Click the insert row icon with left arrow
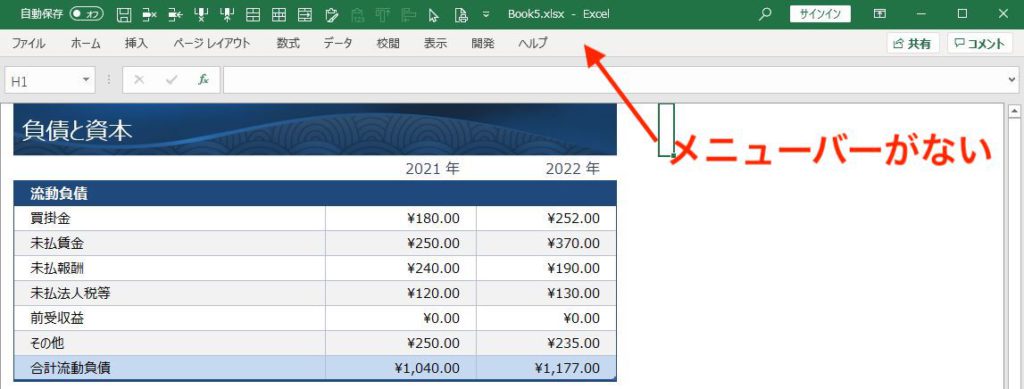The image size is (1024, 389). point(175,14)
